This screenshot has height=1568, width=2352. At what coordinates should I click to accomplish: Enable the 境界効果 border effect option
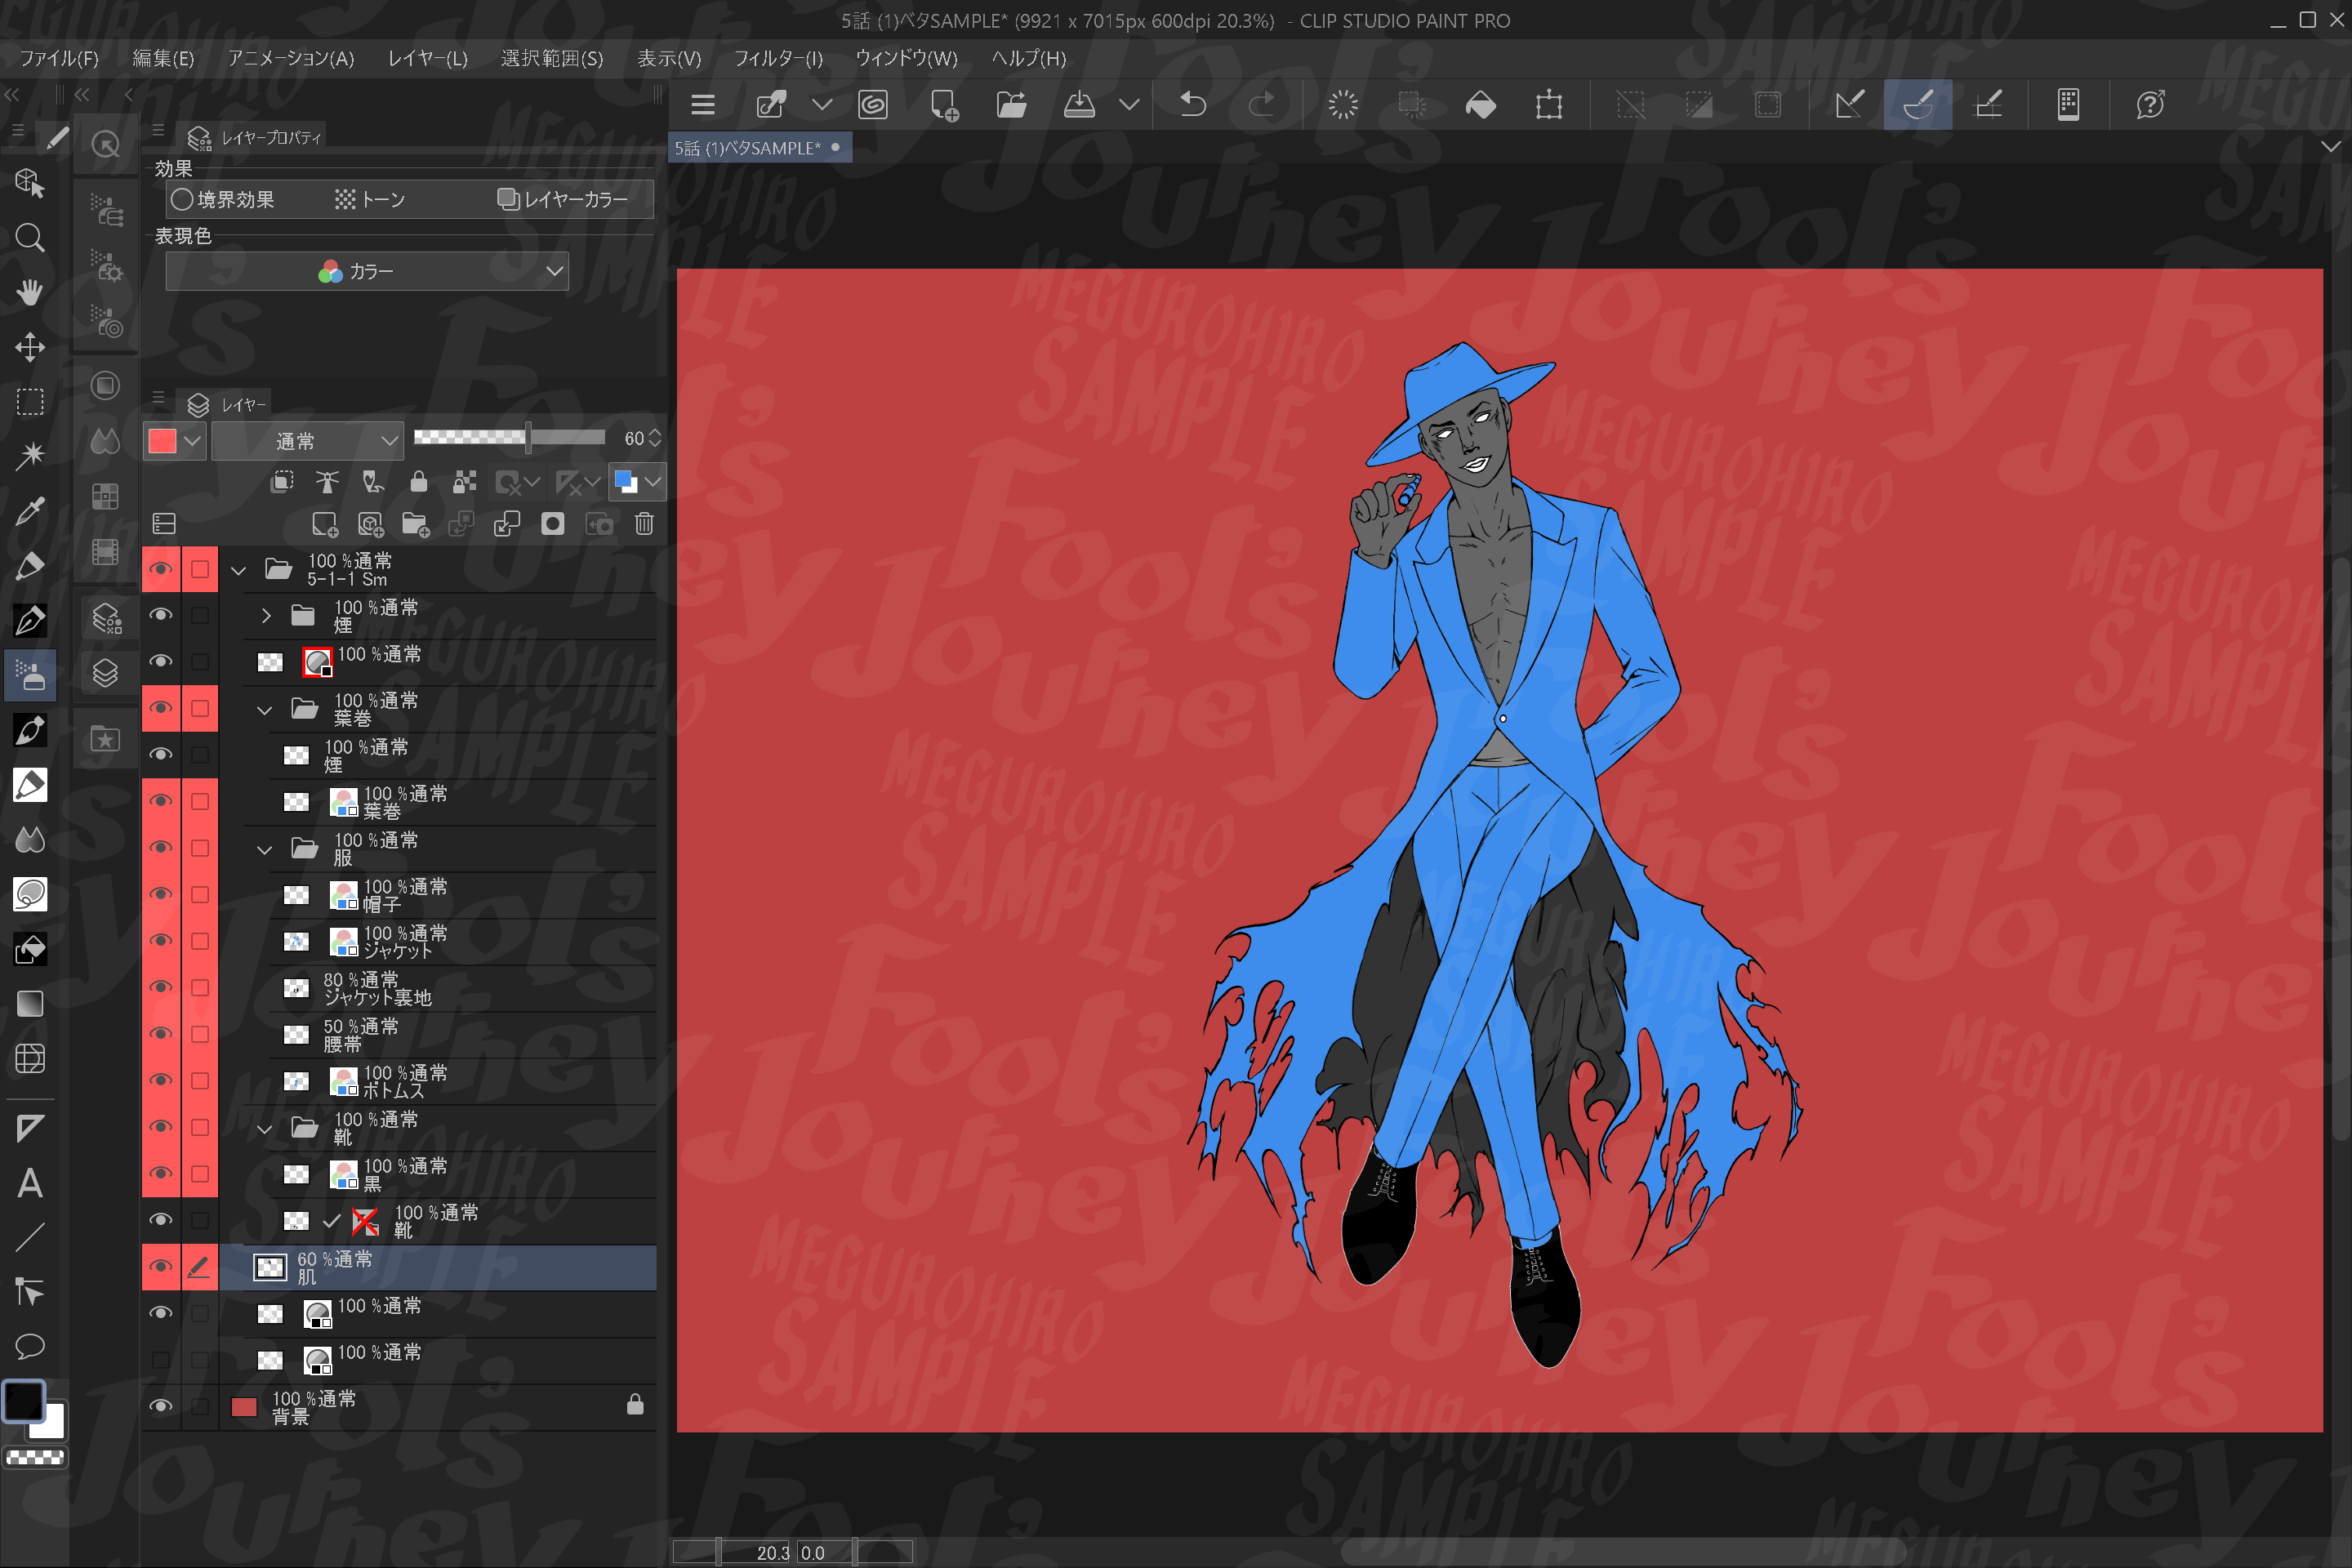[x=222, y=199]
